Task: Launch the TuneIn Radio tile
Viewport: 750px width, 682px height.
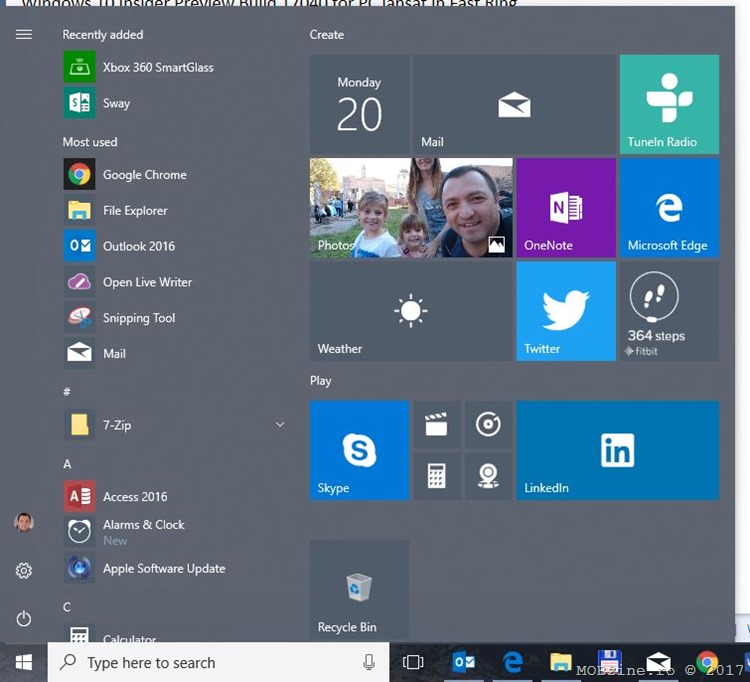Action: click(669, 104)
